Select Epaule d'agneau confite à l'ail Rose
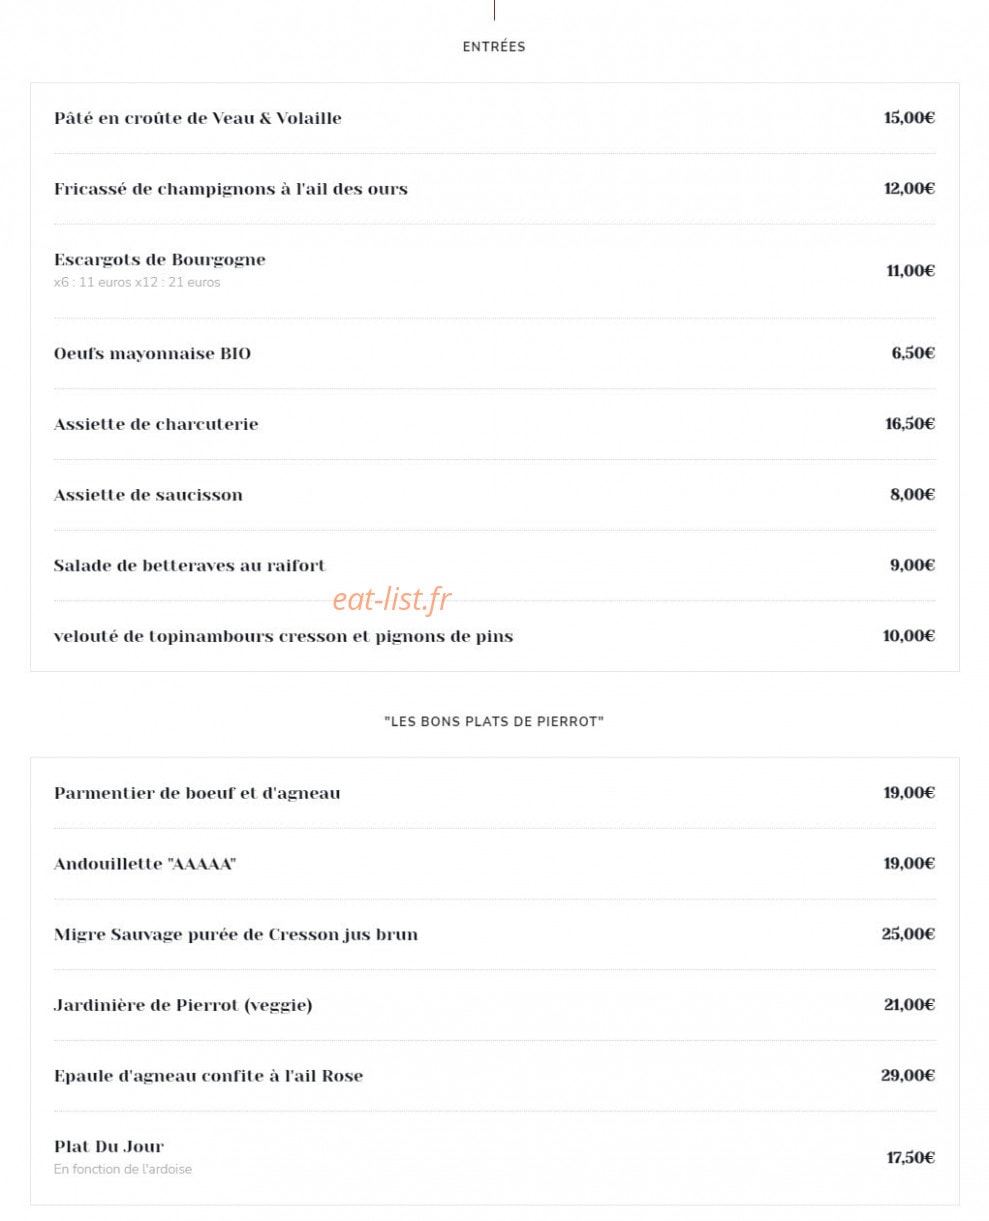The height and width of the screenshot is (1221, 989). (208, 1077)
